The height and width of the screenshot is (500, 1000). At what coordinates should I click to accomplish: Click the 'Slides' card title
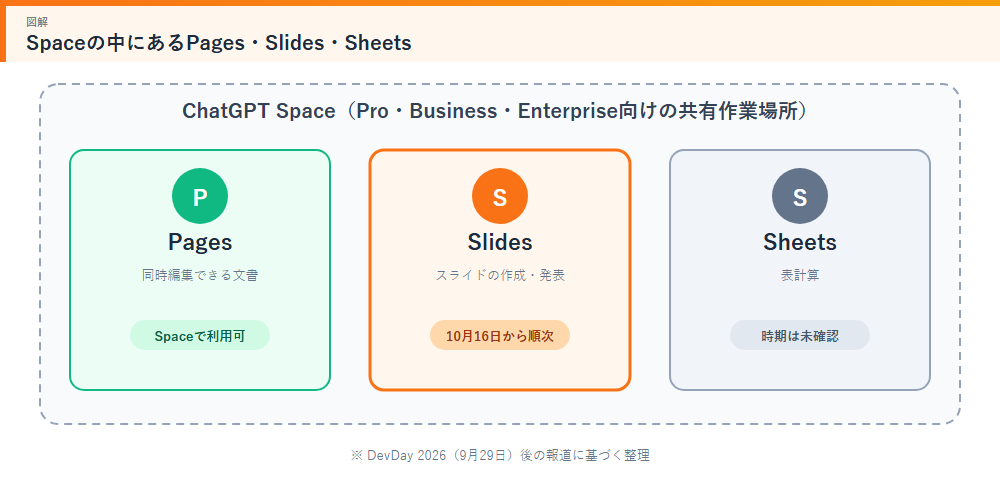pyautogui.click(x=499, y=242)
